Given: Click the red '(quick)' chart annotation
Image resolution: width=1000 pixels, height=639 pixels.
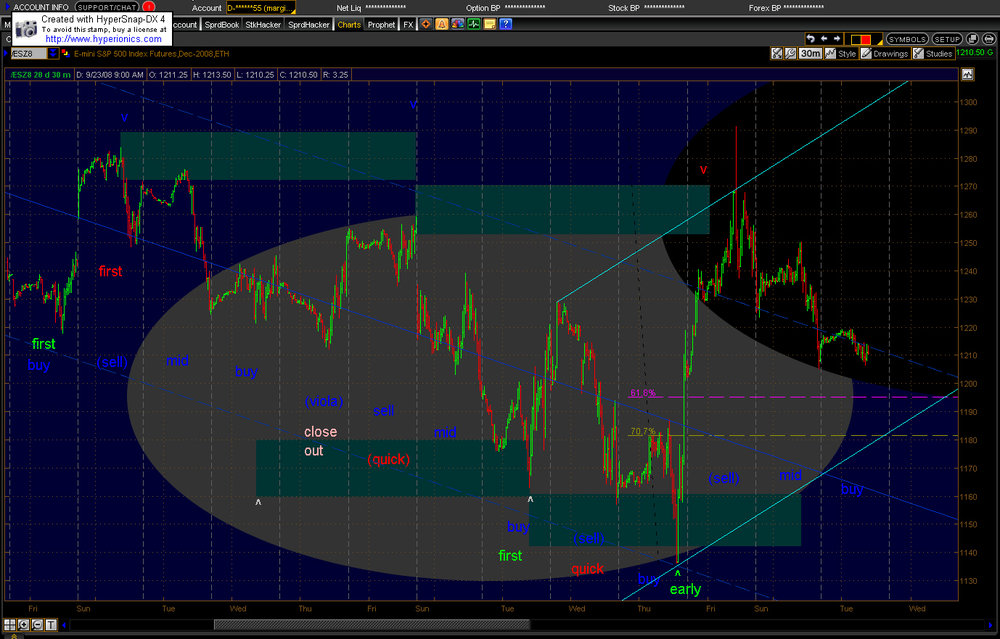Looking at the screenshot, I should [388, 459].
